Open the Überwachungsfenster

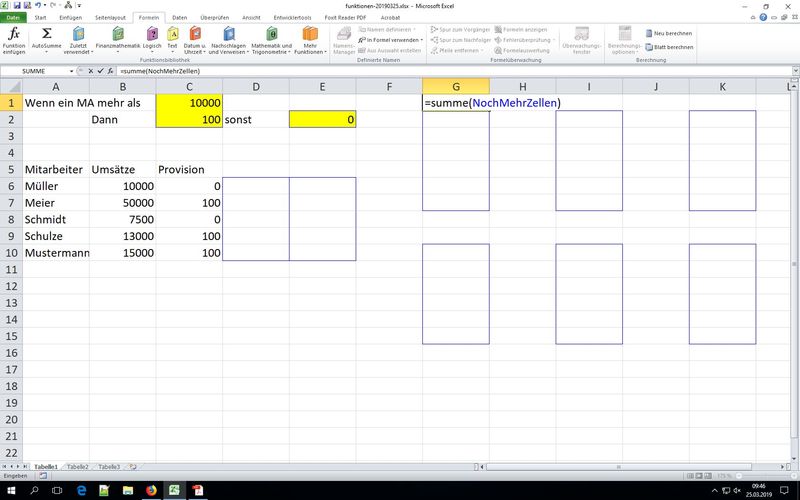582,41
